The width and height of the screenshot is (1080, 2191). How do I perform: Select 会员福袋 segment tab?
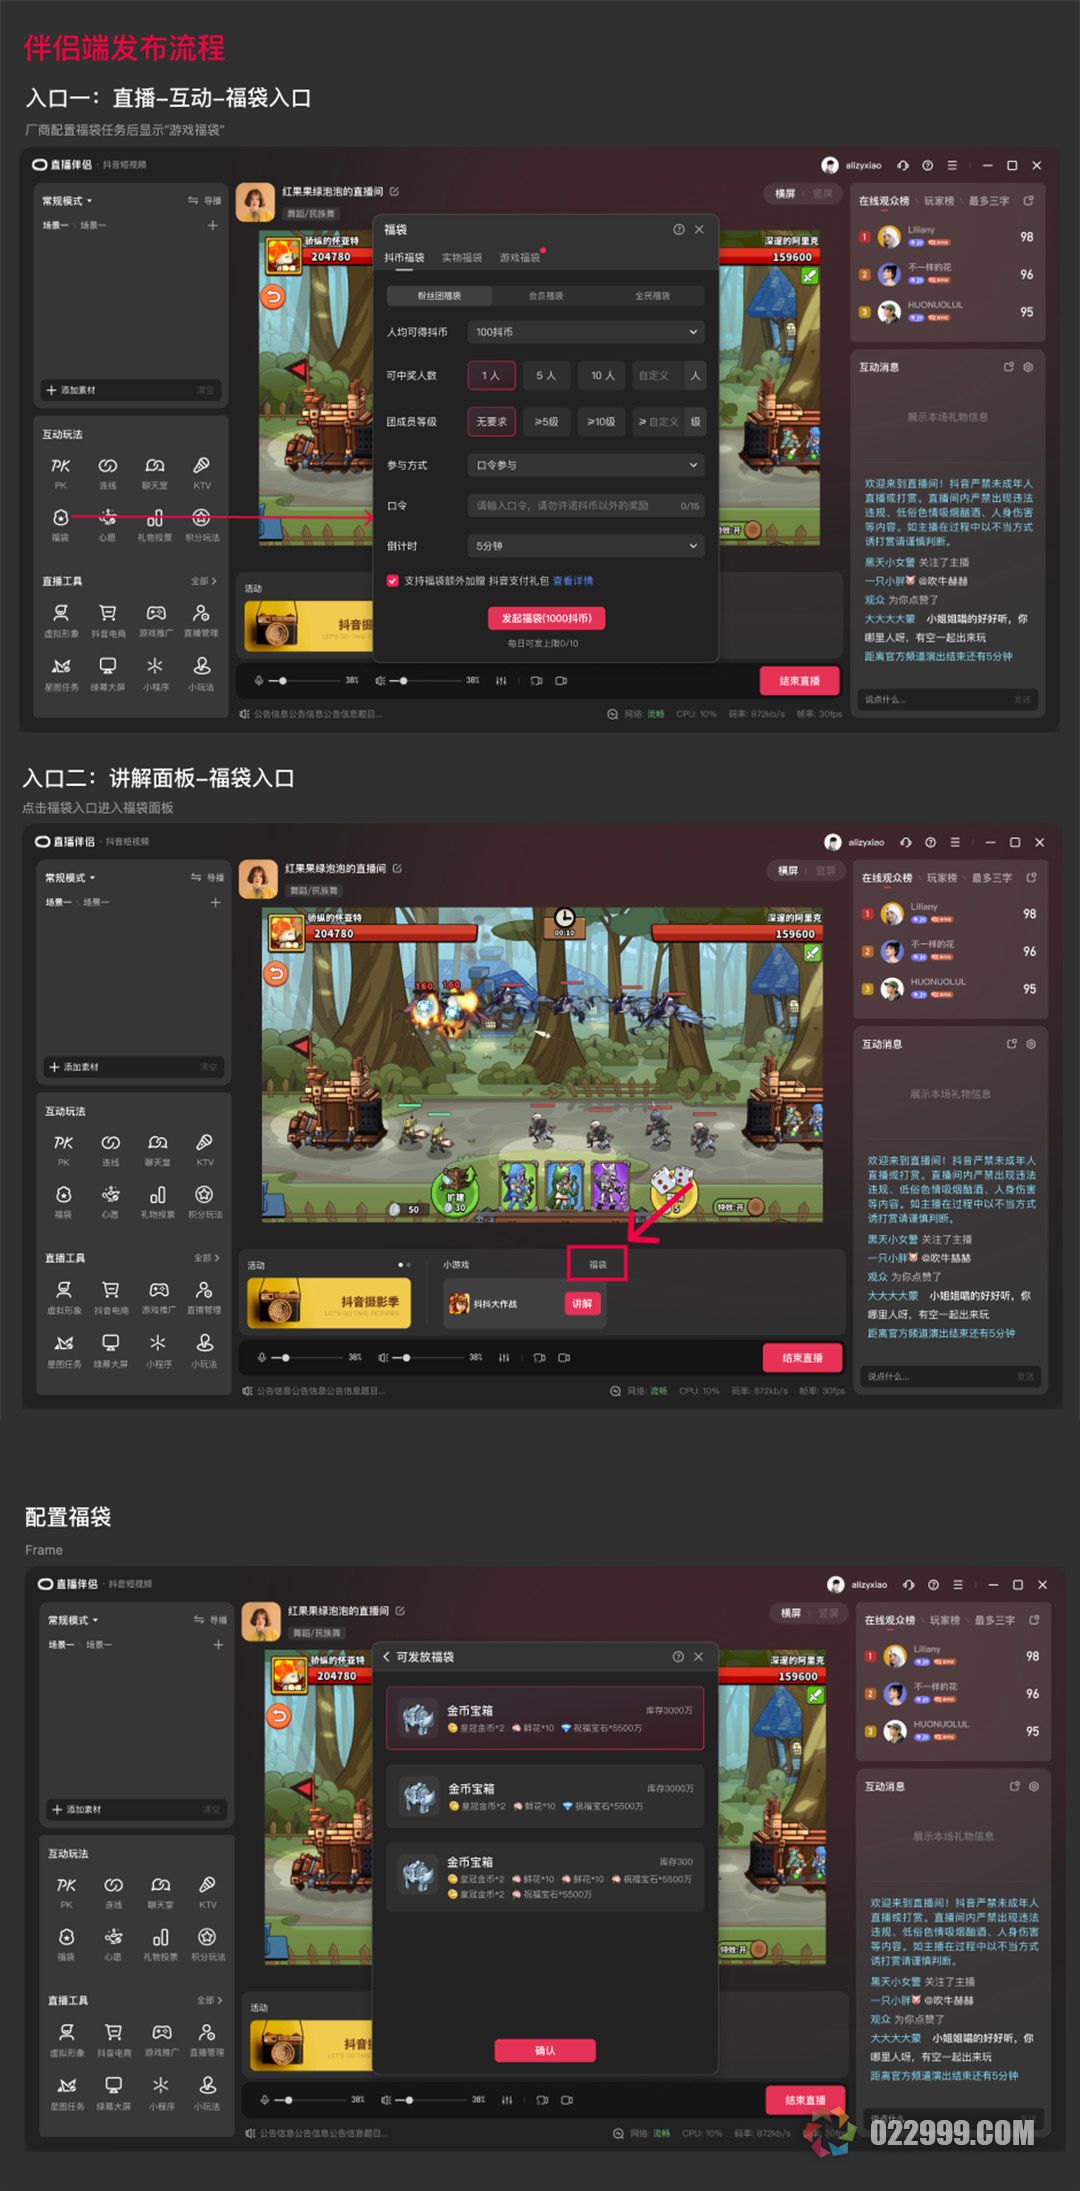[x=546, y=296]
